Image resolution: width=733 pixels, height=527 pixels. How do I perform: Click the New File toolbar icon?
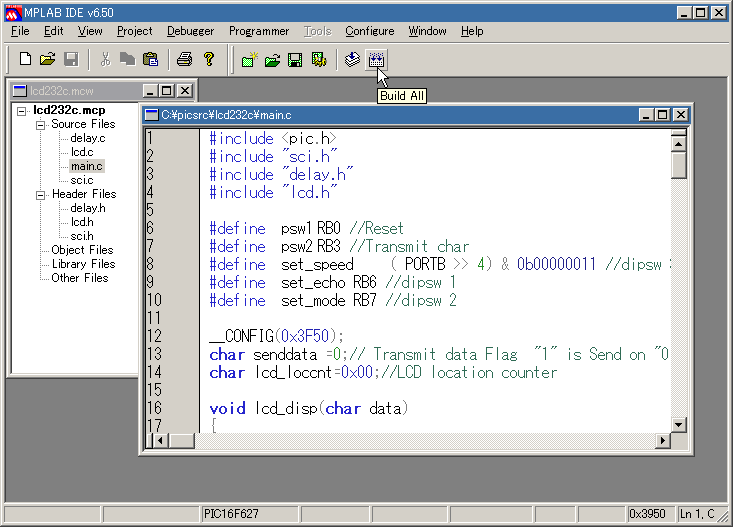pyautogui.click(x=25, y=59)
